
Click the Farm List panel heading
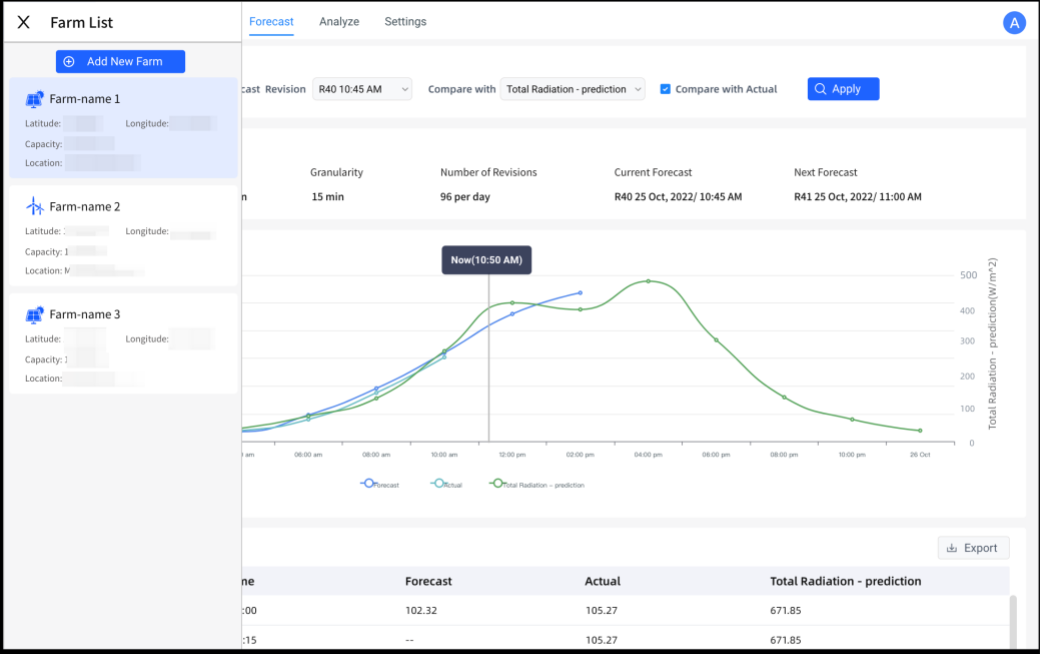click(x=81, y=22)
